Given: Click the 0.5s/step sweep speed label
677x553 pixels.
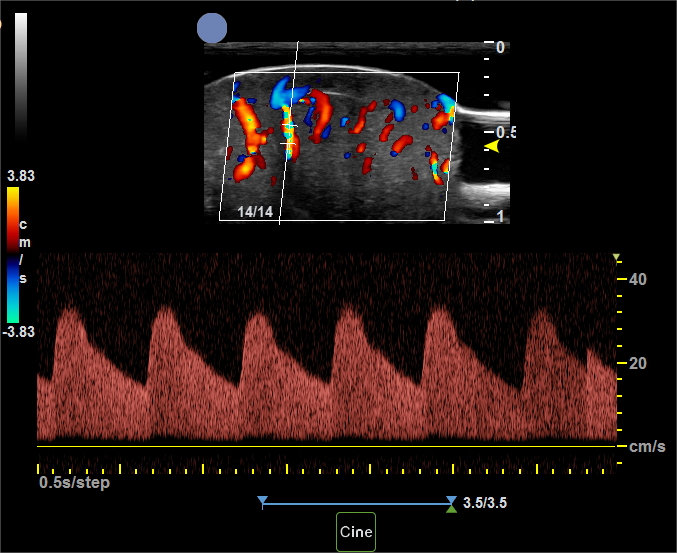Looking at the screenshot, I should coord(74,483).
